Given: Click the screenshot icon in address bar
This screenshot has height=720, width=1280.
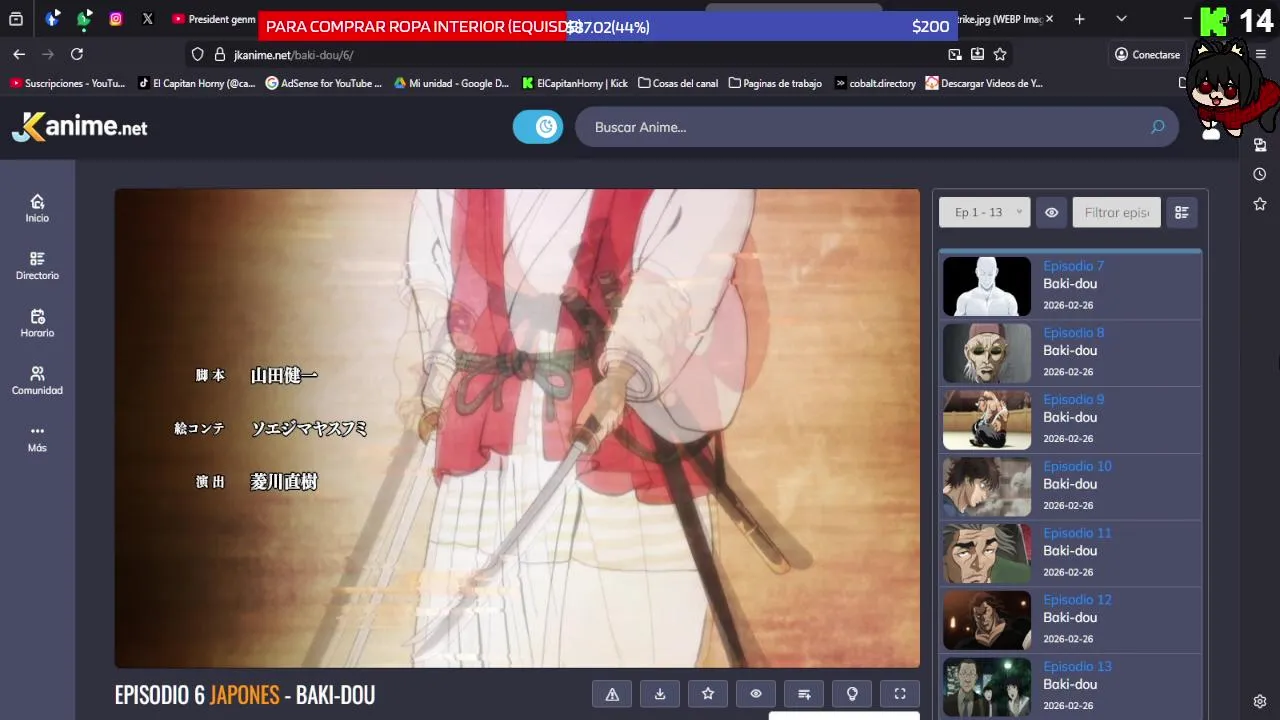Looking at the screenshot, I should click(x=955, y=54).
